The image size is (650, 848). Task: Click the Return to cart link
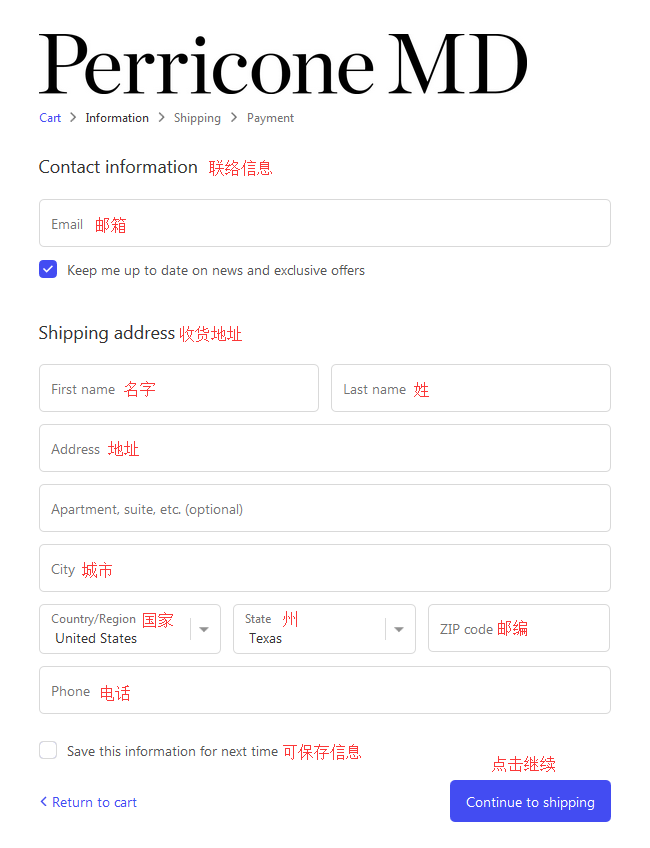click(x=89, y=802)
